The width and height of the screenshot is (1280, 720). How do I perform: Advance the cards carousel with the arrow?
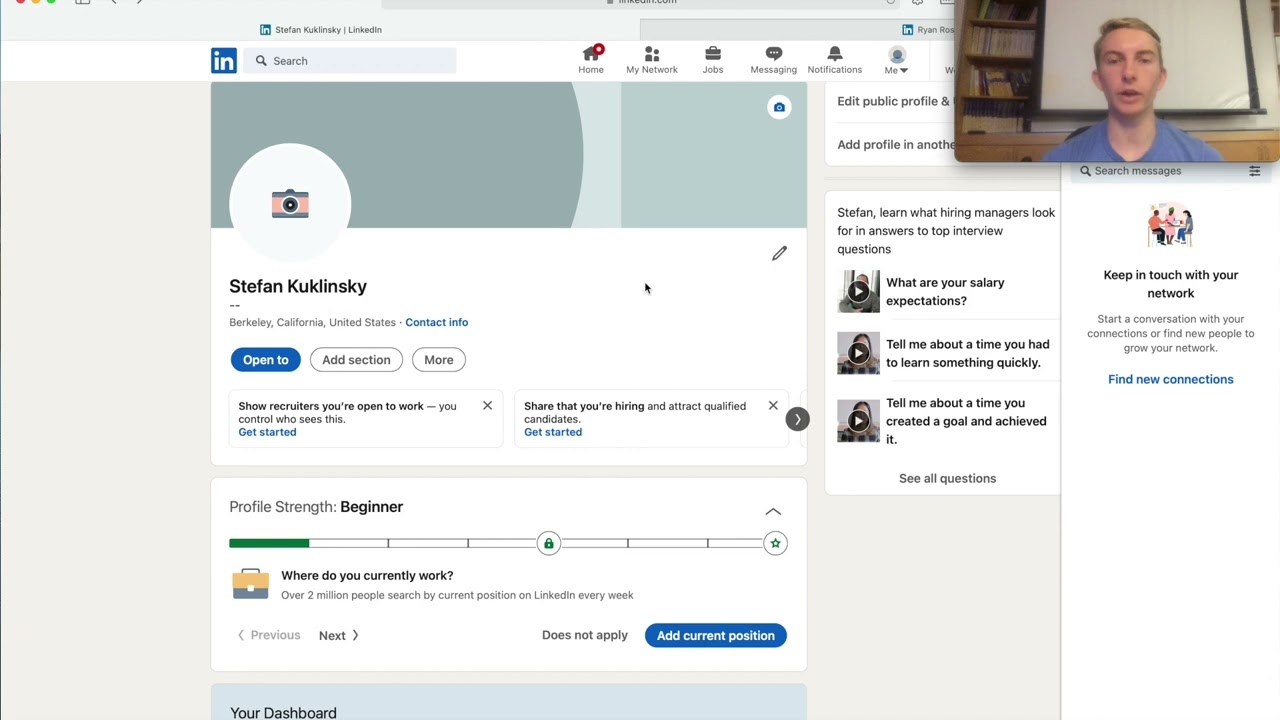797,419
